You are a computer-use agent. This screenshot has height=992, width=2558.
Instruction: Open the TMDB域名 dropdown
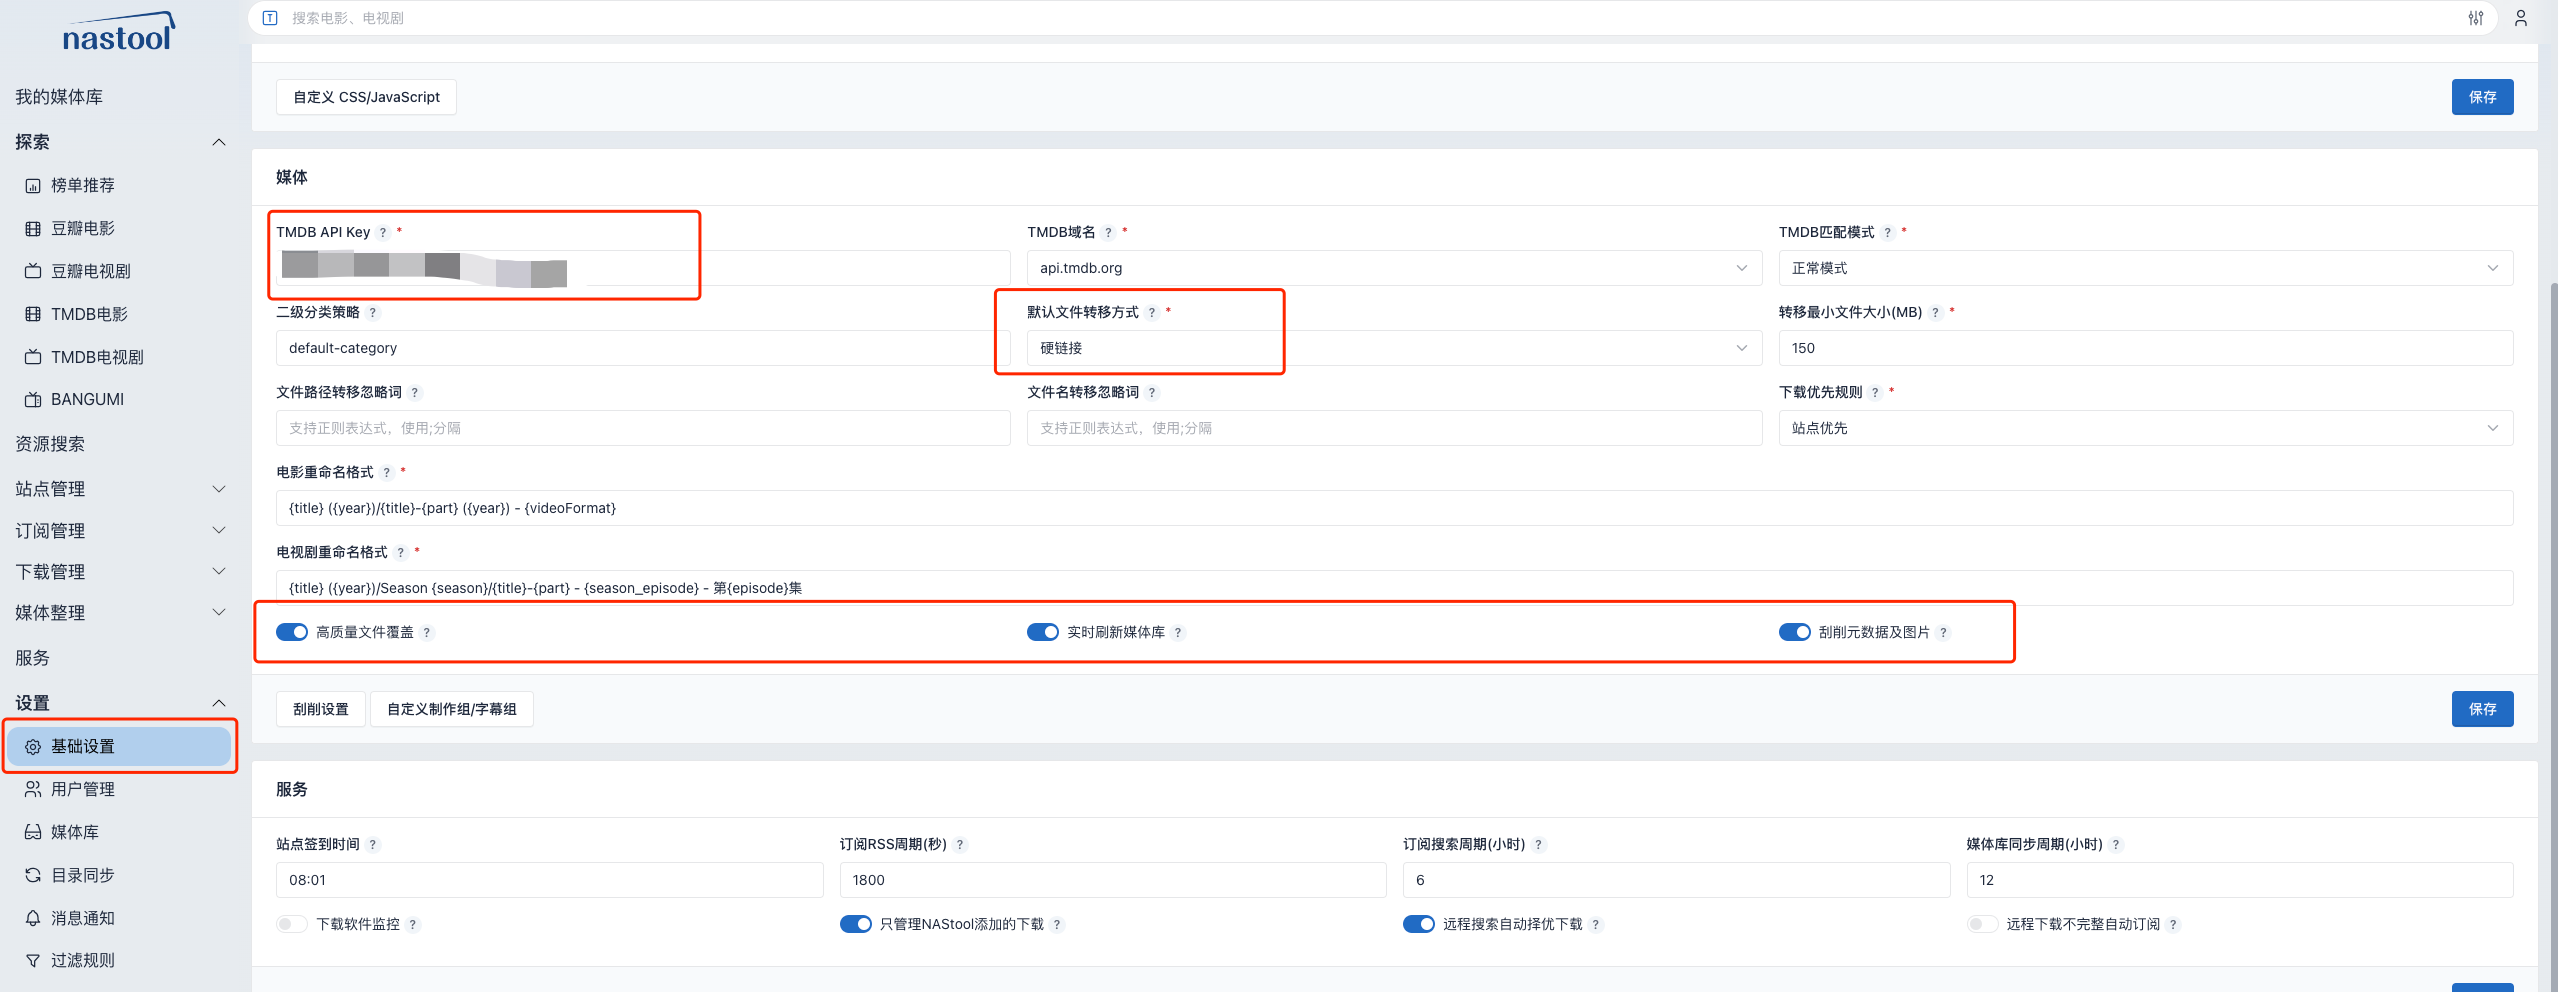coord(1393,268)
